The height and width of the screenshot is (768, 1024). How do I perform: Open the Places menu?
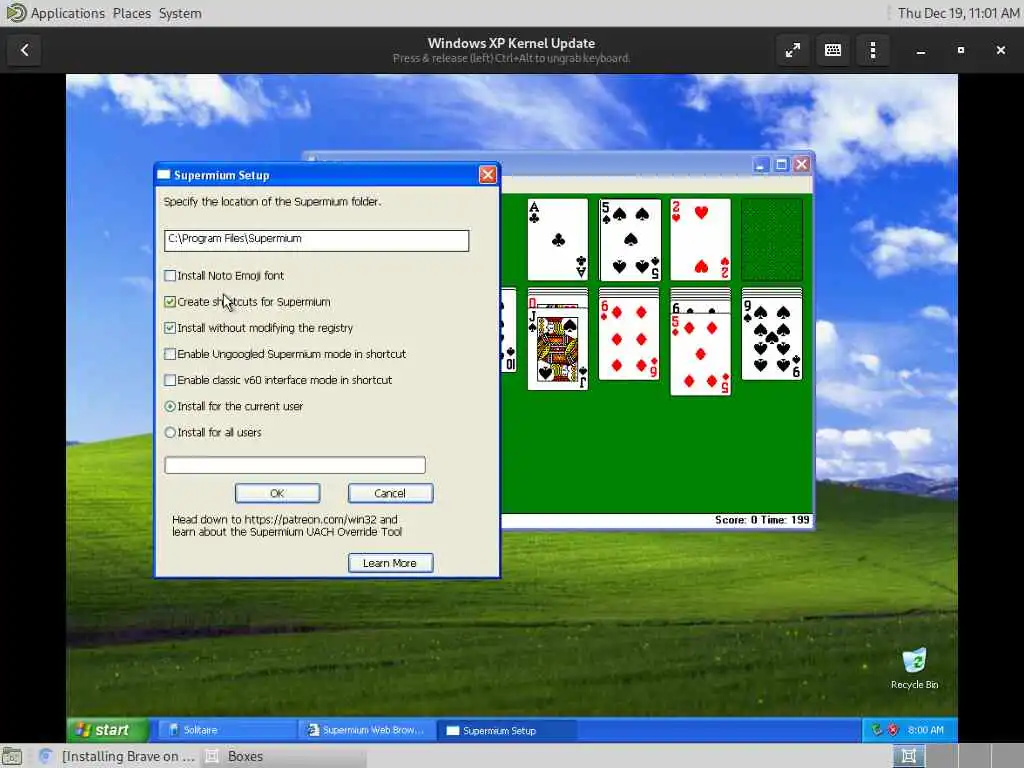point(132,13)
